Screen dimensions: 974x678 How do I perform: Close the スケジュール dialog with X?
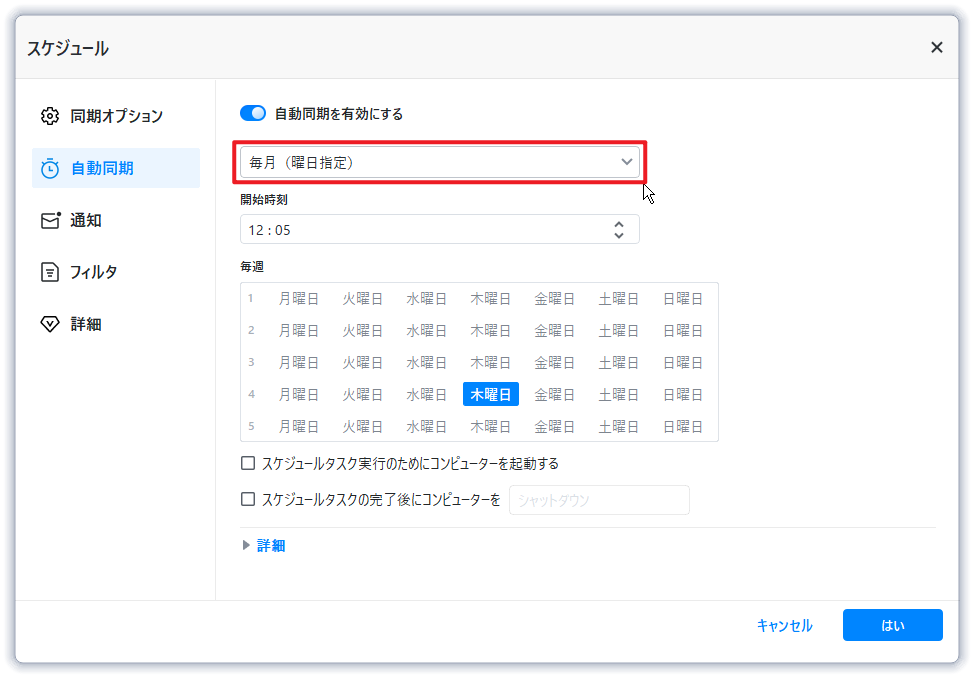point(937,47)
